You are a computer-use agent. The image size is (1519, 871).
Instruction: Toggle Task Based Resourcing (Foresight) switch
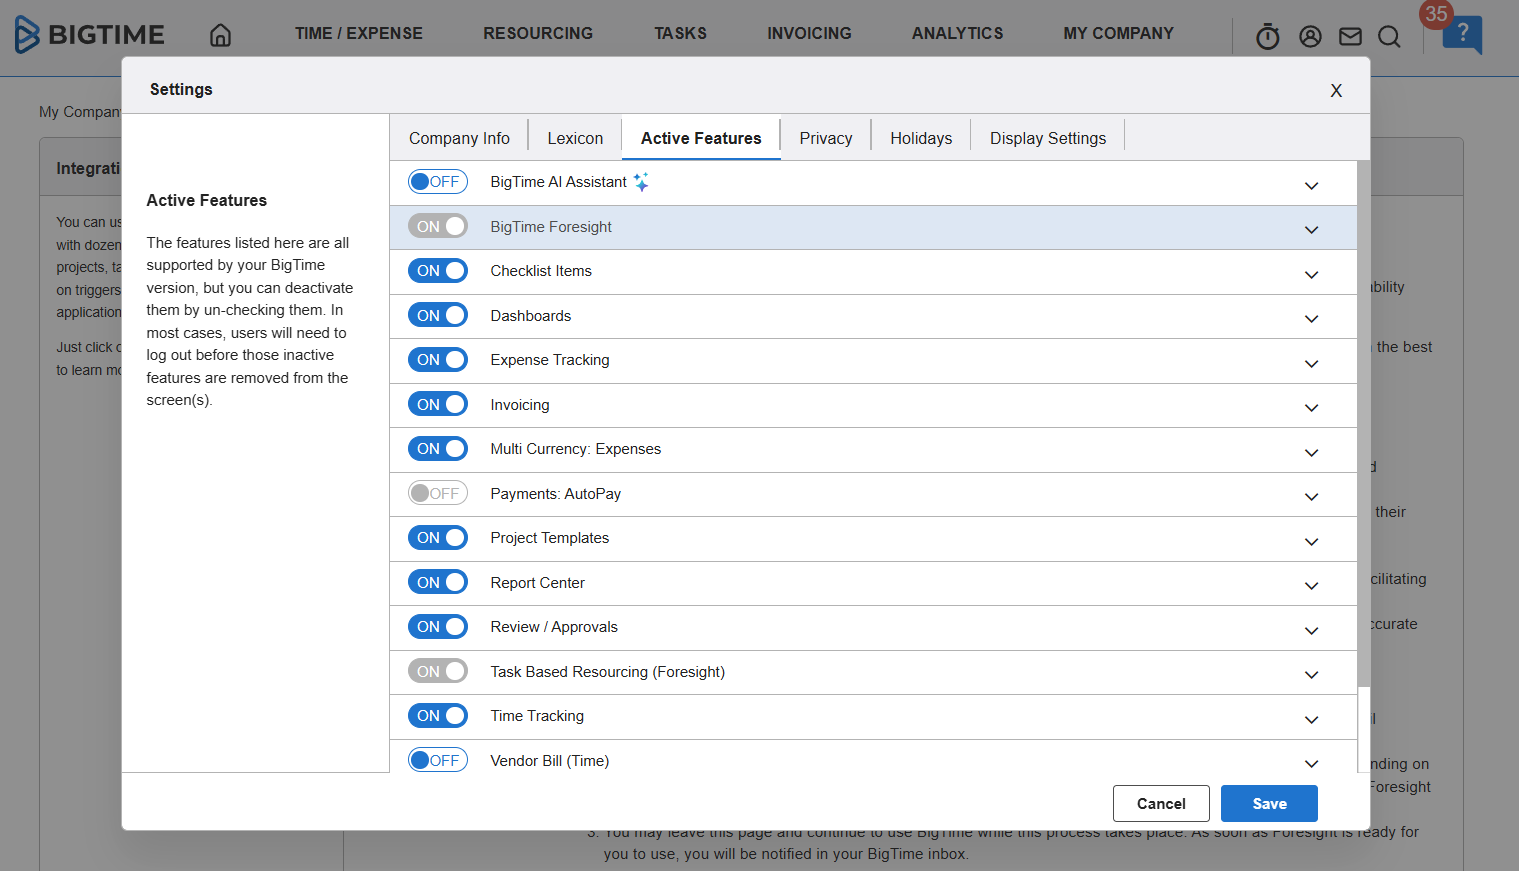coord(438,671)
